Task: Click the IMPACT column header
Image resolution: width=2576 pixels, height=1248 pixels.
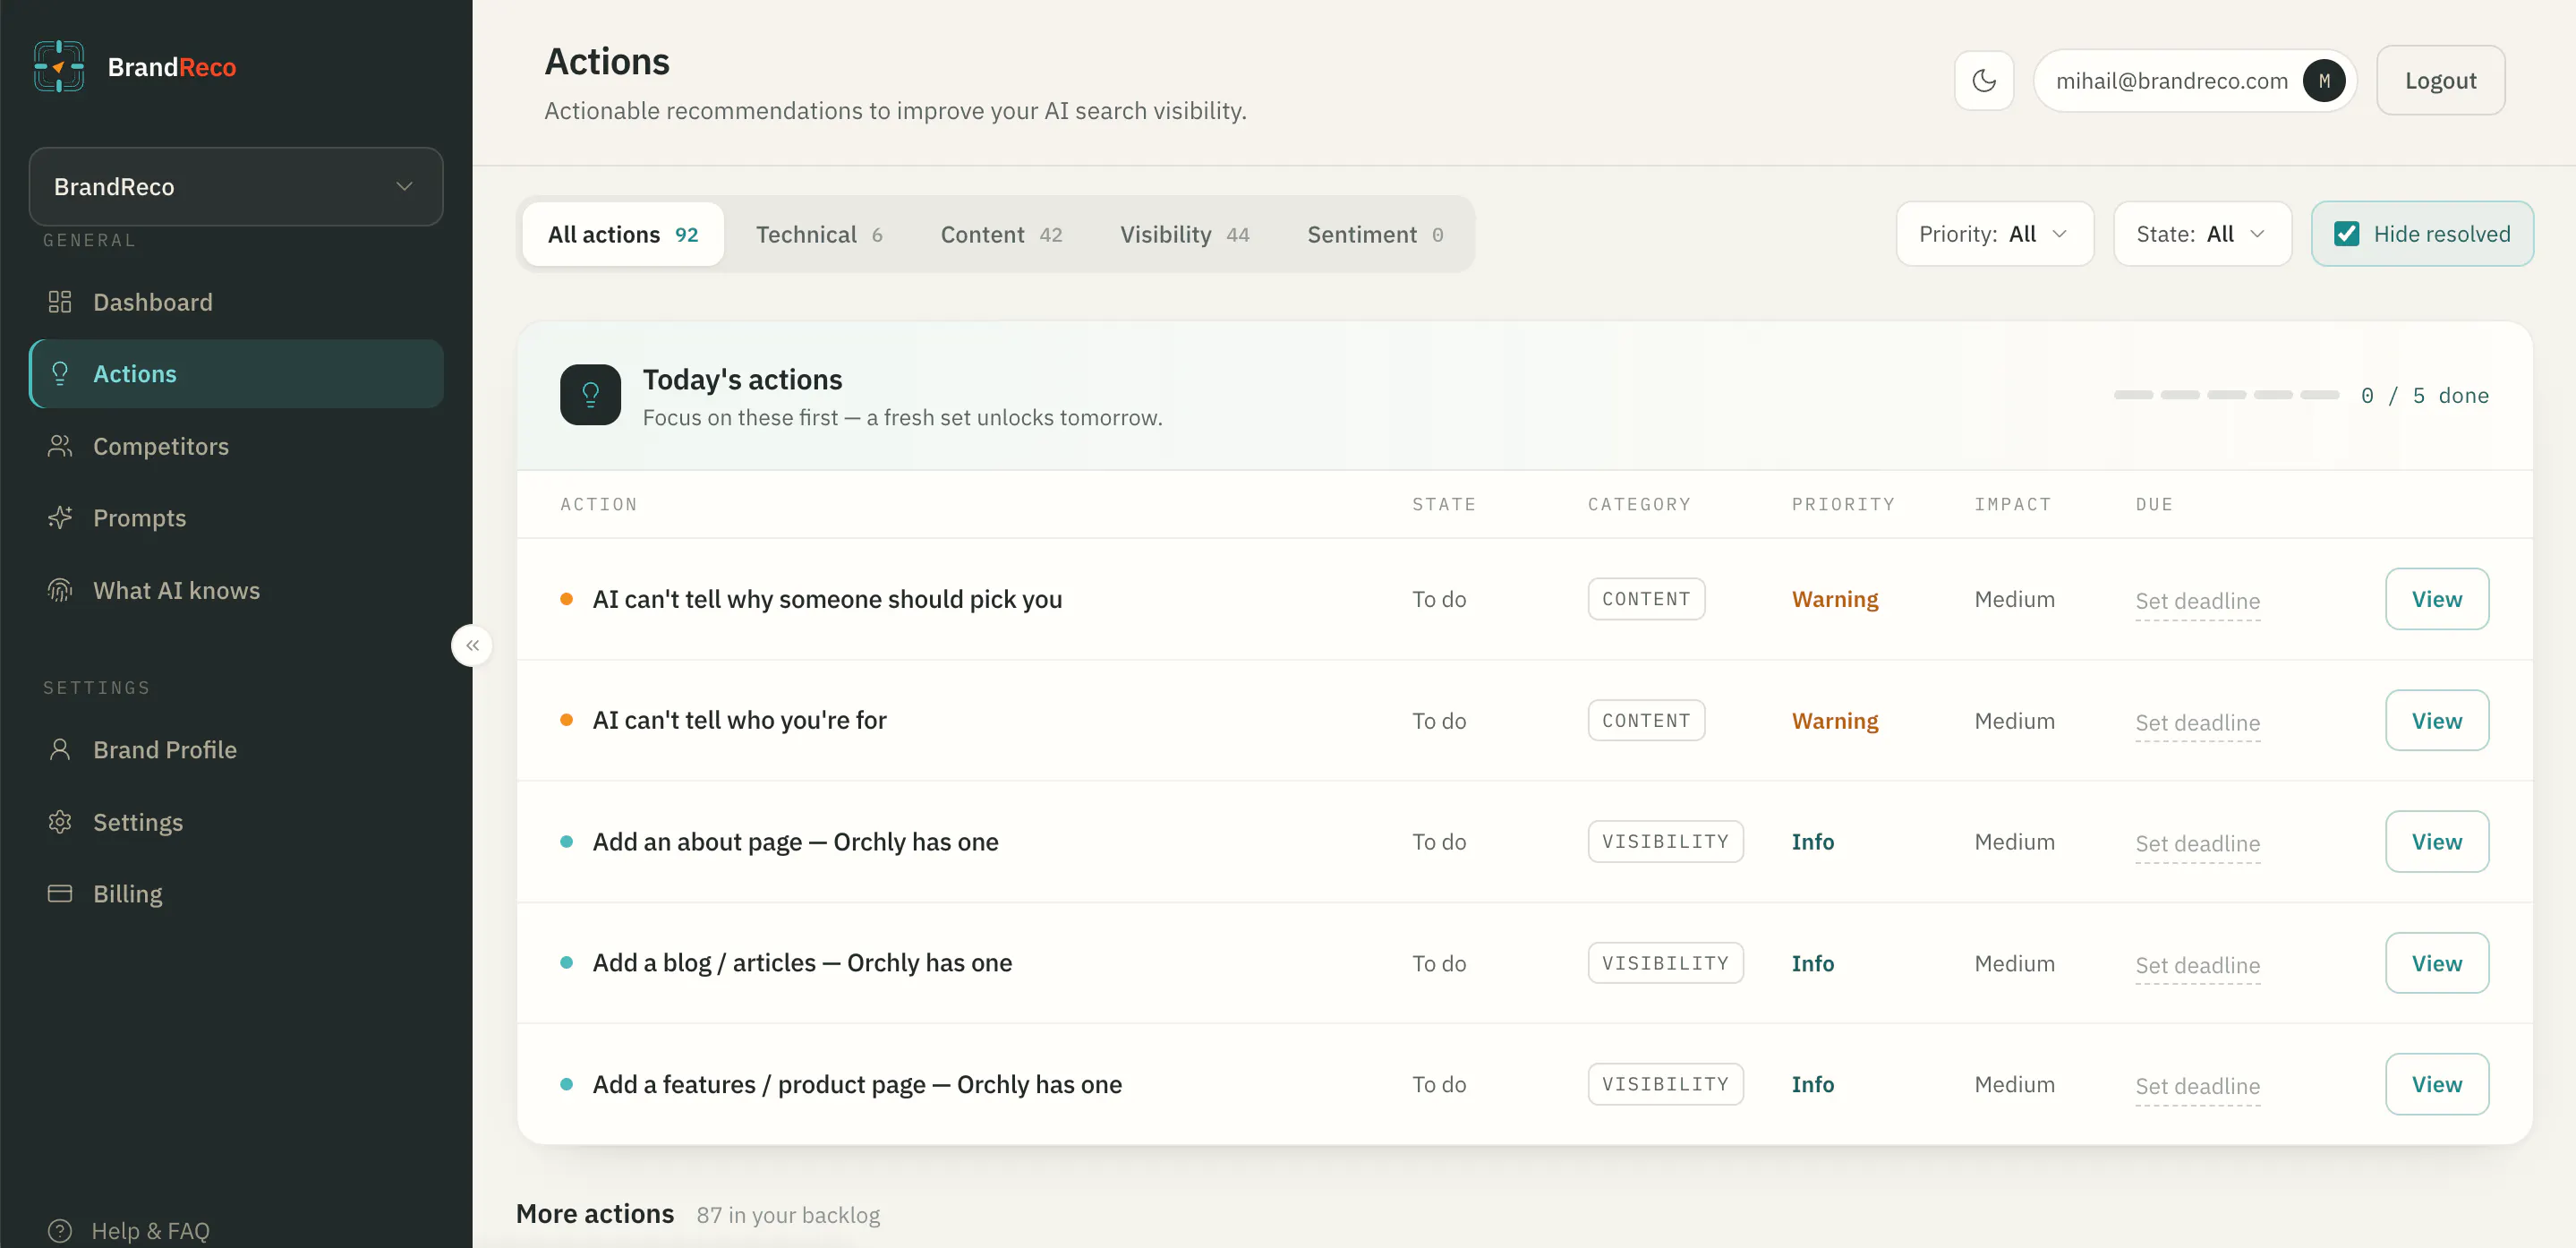Action: point(2012,505)
